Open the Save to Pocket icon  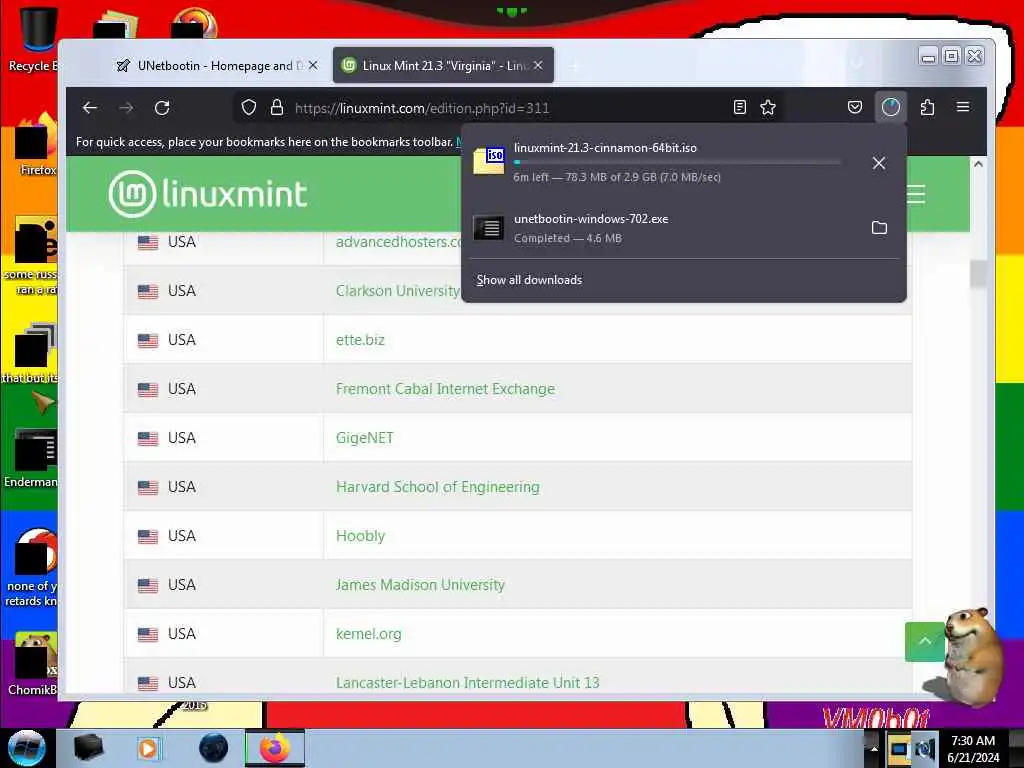point(855,108)
